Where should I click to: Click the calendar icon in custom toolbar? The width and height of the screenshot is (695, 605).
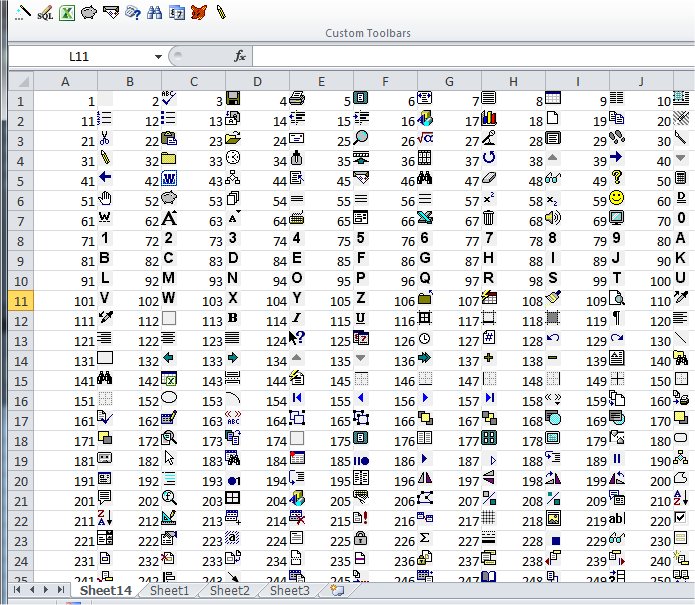click(177, 13)
